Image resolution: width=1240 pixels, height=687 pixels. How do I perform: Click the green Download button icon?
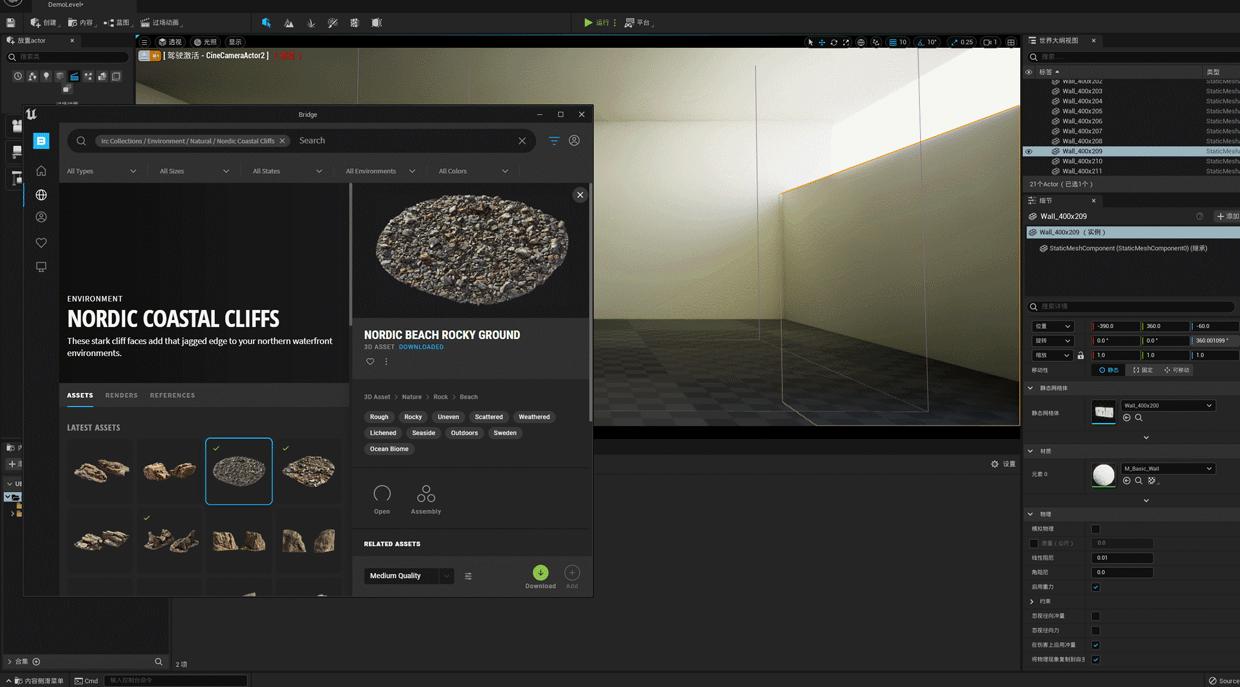[540, 573]
